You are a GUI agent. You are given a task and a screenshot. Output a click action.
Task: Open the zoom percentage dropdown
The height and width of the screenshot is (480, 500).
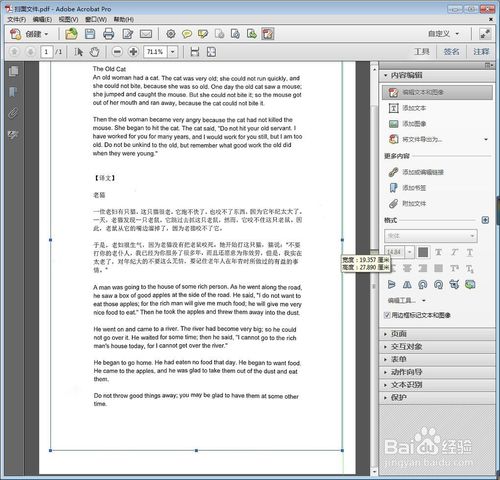pos(173,52)
